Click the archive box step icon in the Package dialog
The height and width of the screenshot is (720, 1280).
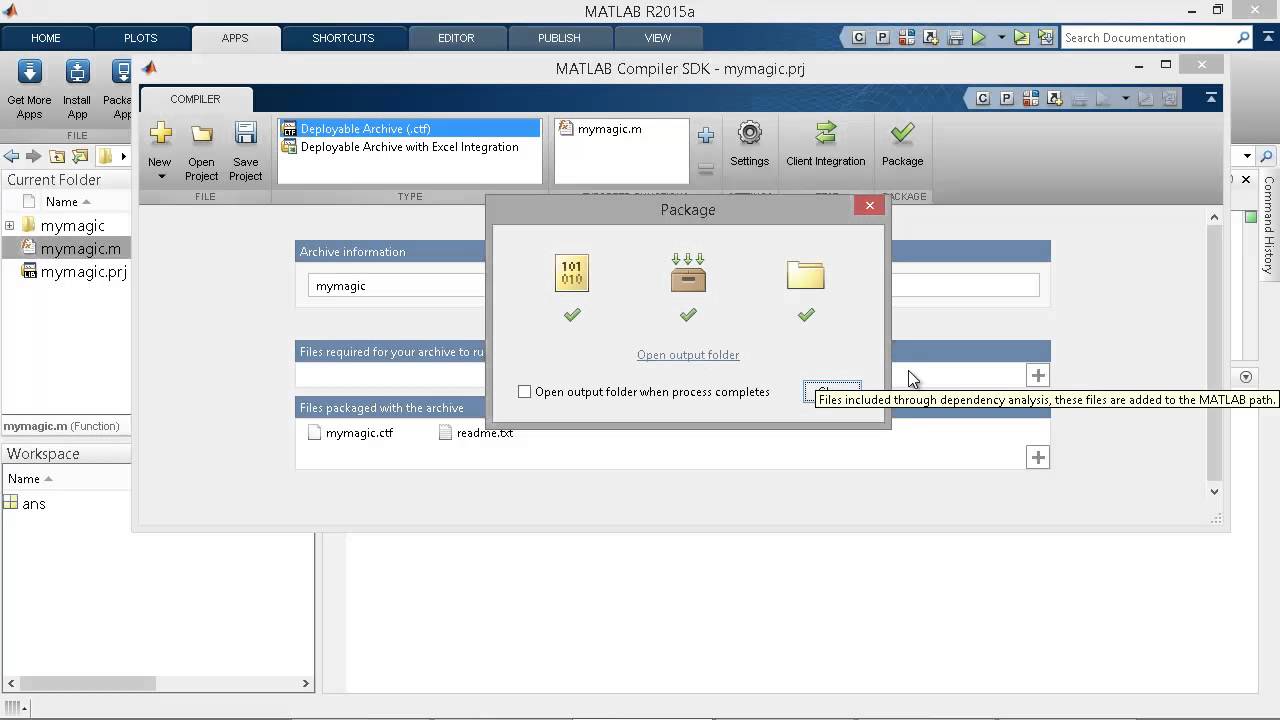[688, 273]
